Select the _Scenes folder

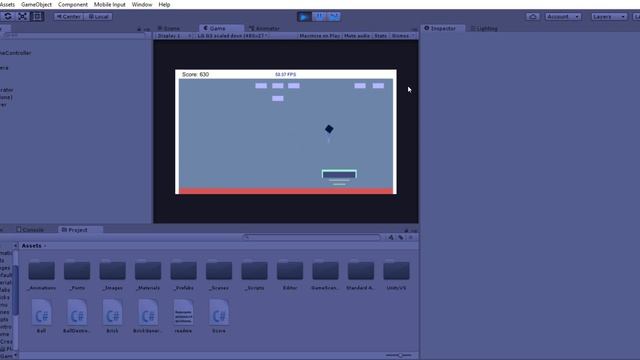point(219,274)
